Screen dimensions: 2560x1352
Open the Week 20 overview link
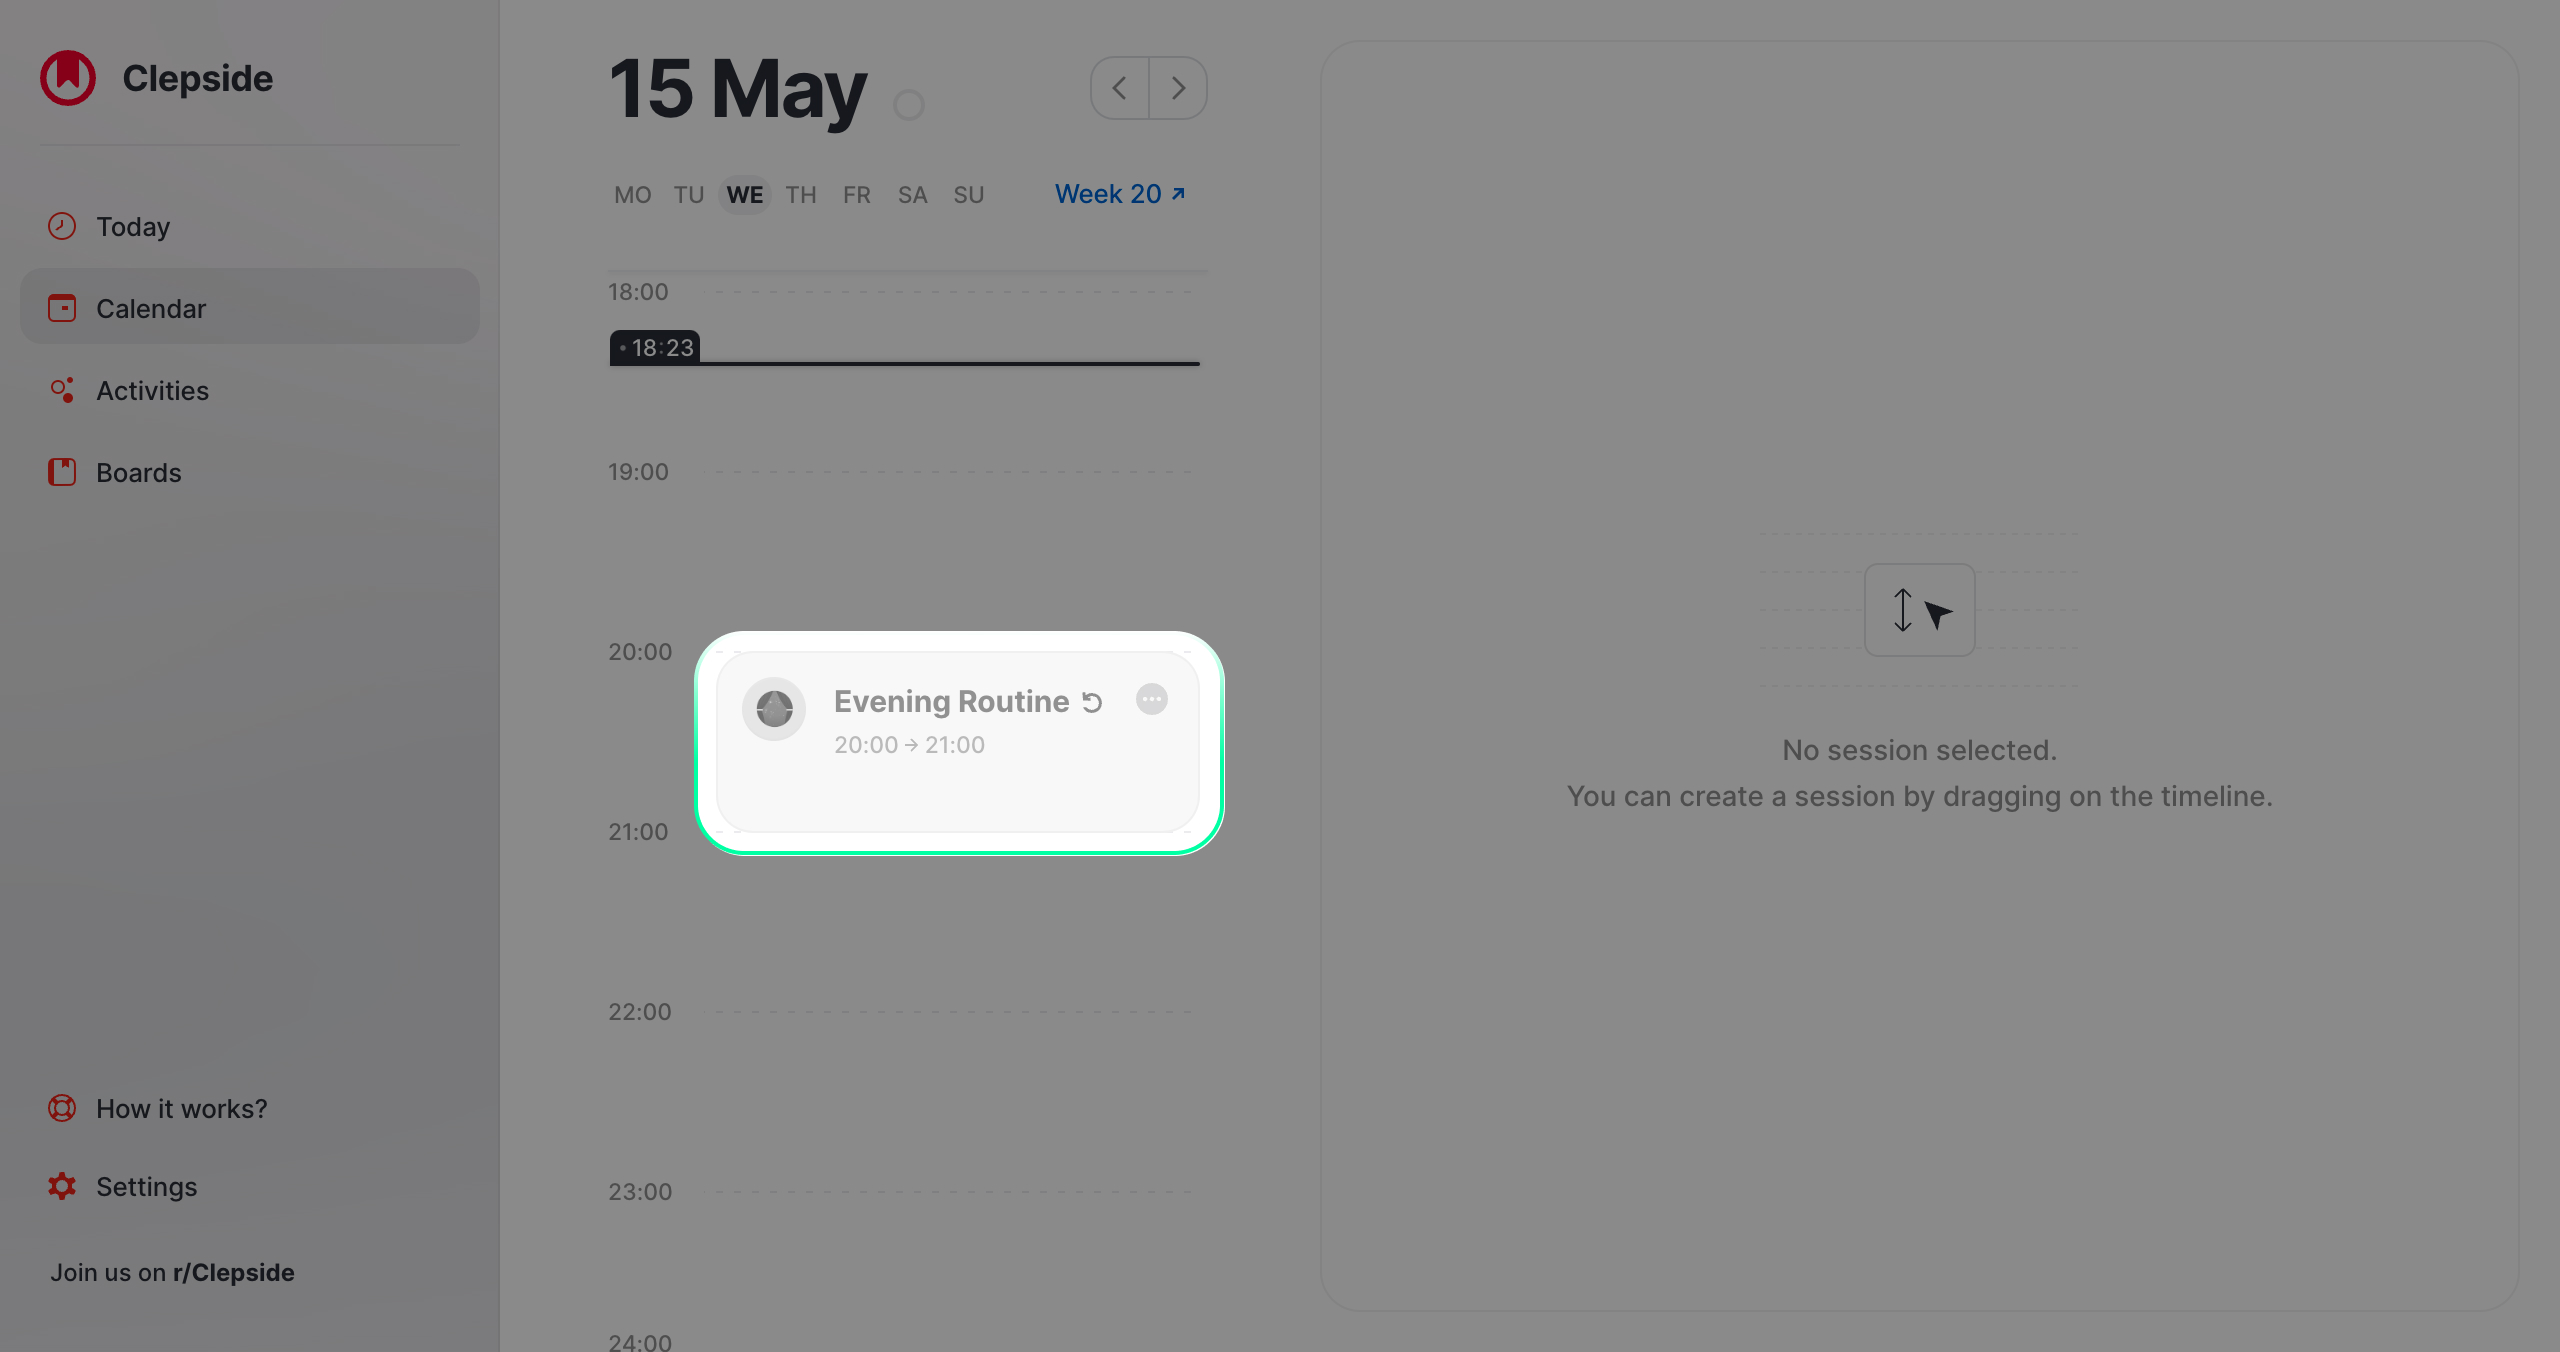pos(1120,194)
